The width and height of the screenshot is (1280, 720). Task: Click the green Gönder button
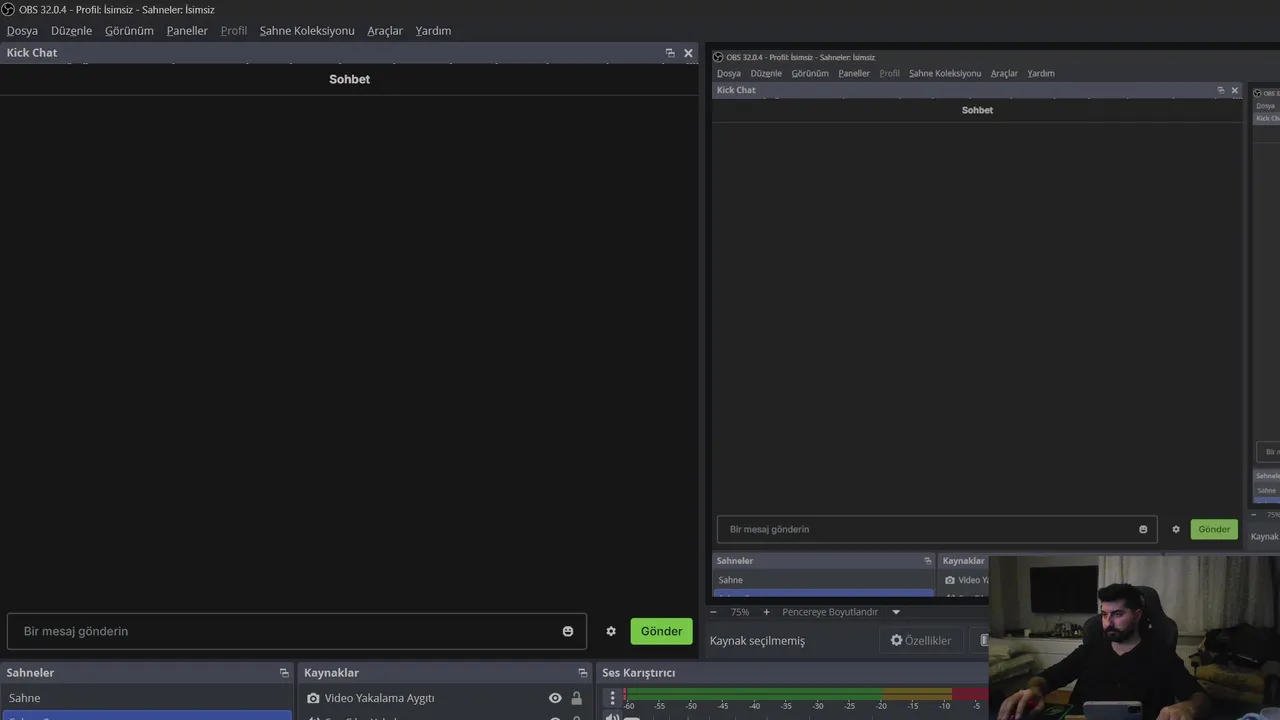point(661,631)
